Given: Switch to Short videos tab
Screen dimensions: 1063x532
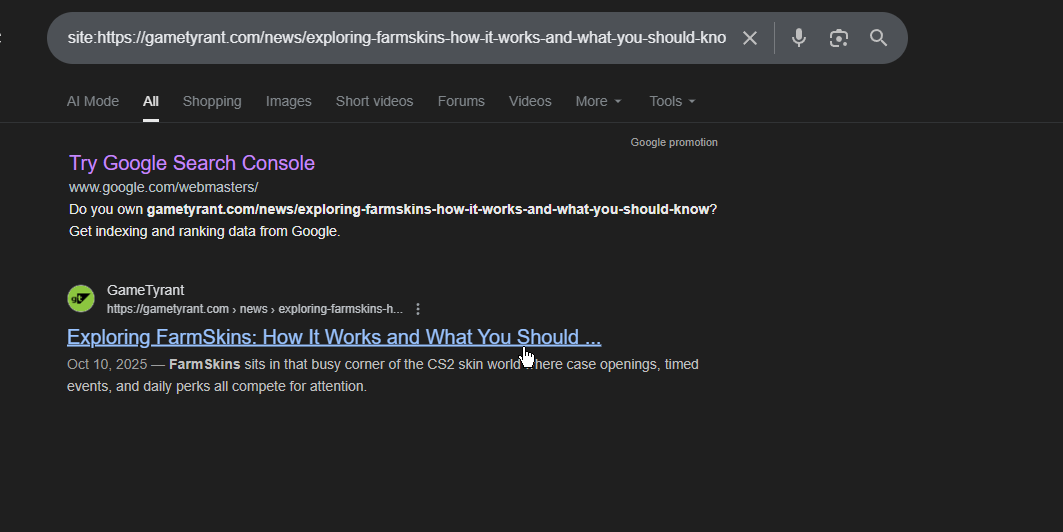Looking at the screenshot, I should [374, 101].
